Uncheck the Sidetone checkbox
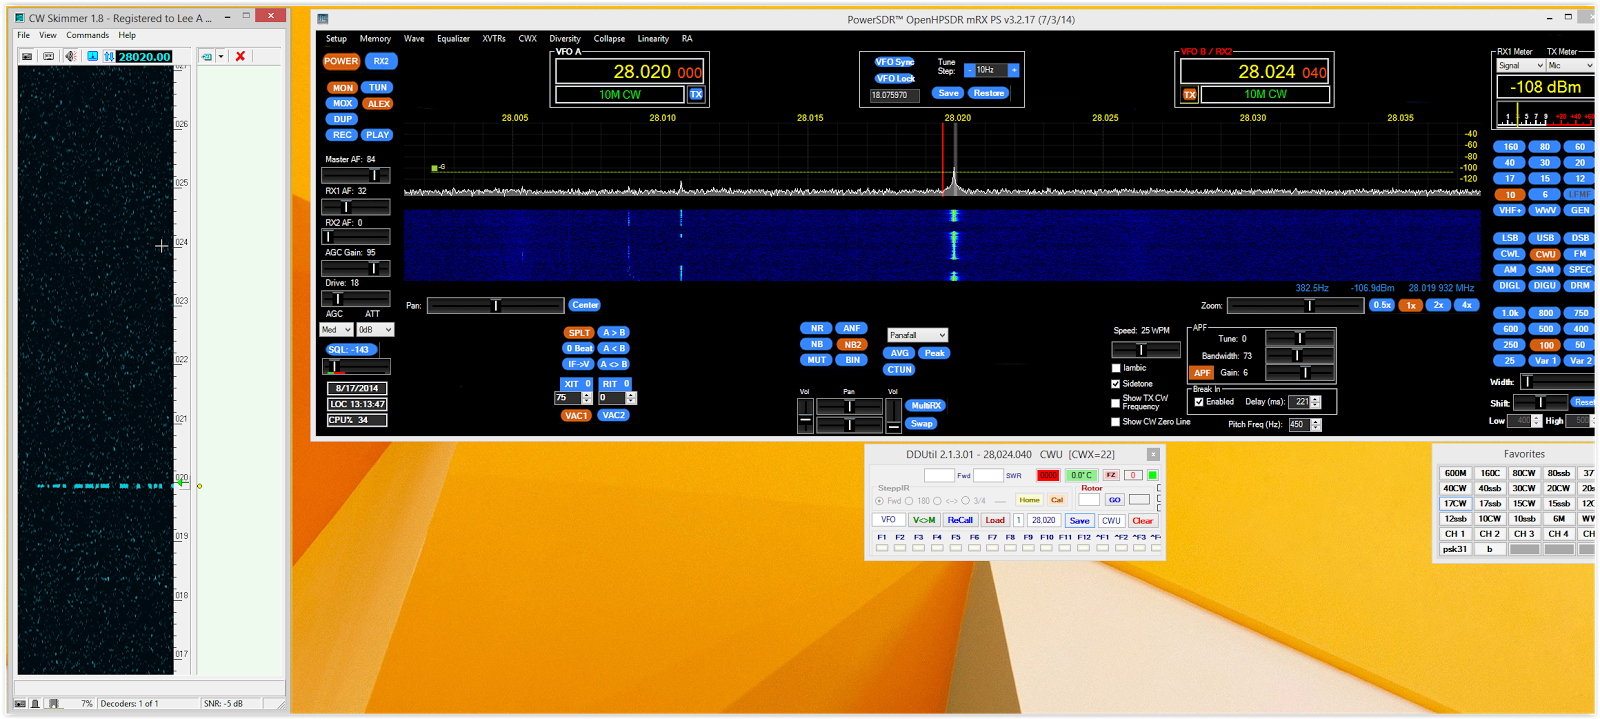The height and width of the screenshot is (719, 1600). pos(1116,383)
